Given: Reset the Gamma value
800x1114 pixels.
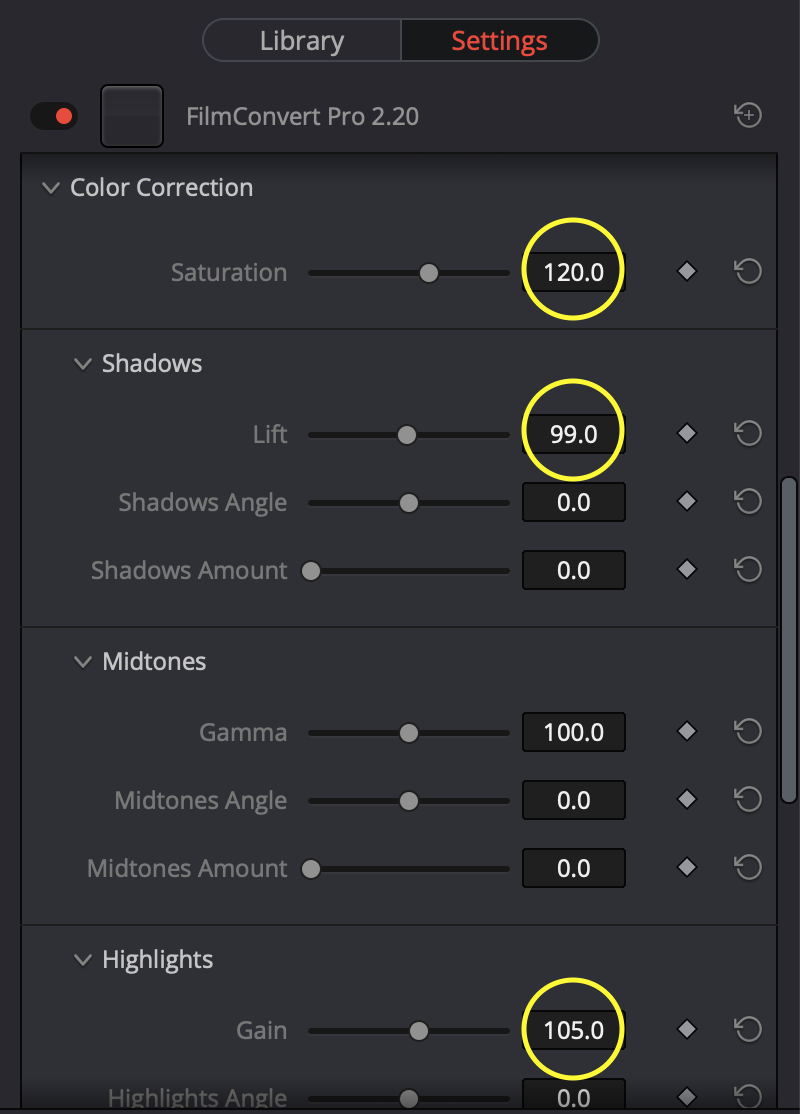Looking at the screenshot, I should (x=748, y=731).
